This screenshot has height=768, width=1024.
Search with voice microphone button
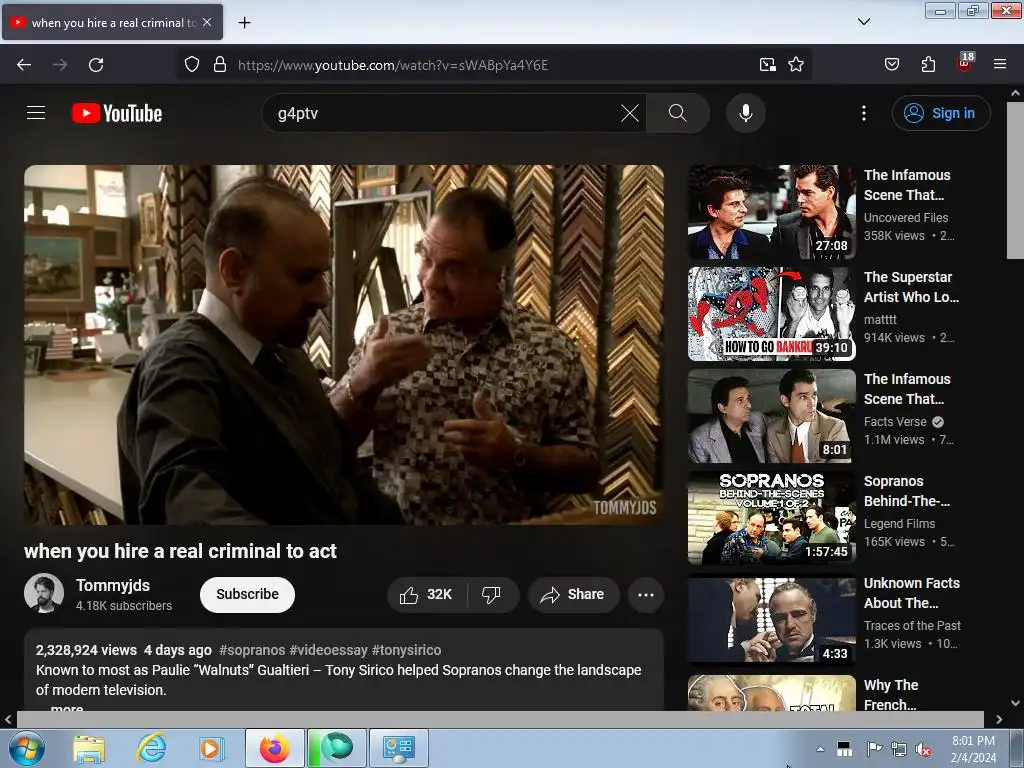click(x=746, y=113)
